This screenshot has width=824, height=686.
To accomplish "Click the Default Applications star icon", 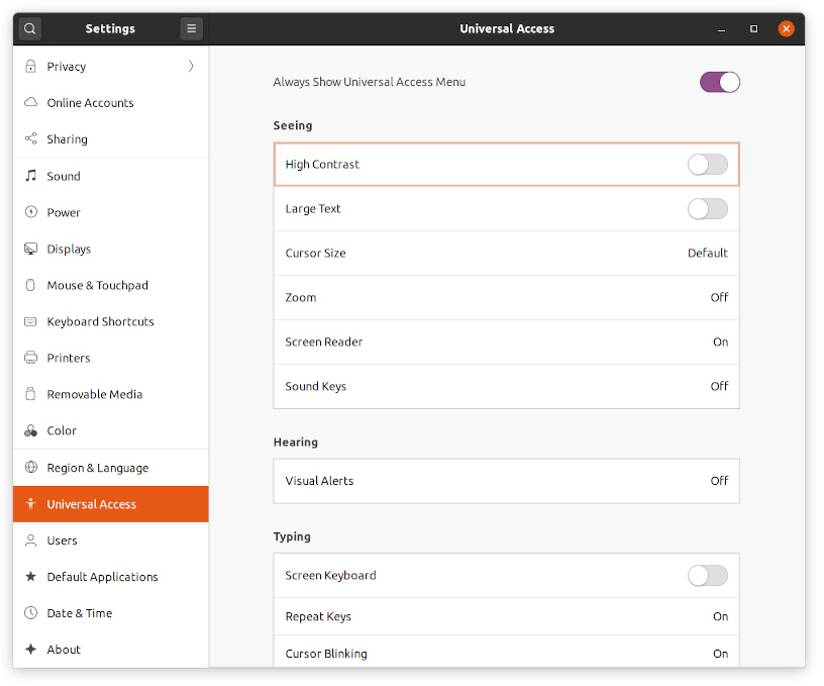I will tap(31, 577).
